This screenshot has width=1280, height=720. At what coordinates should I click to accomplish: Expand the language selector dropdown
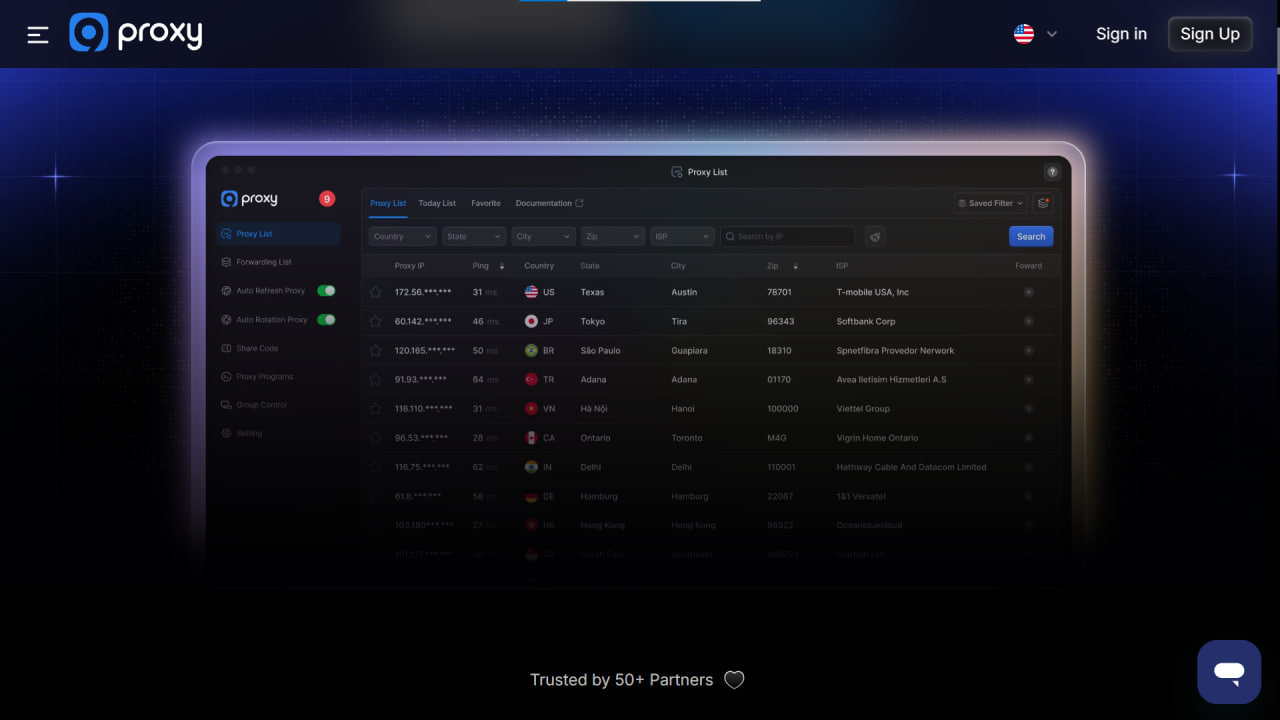pos(1035,34)
